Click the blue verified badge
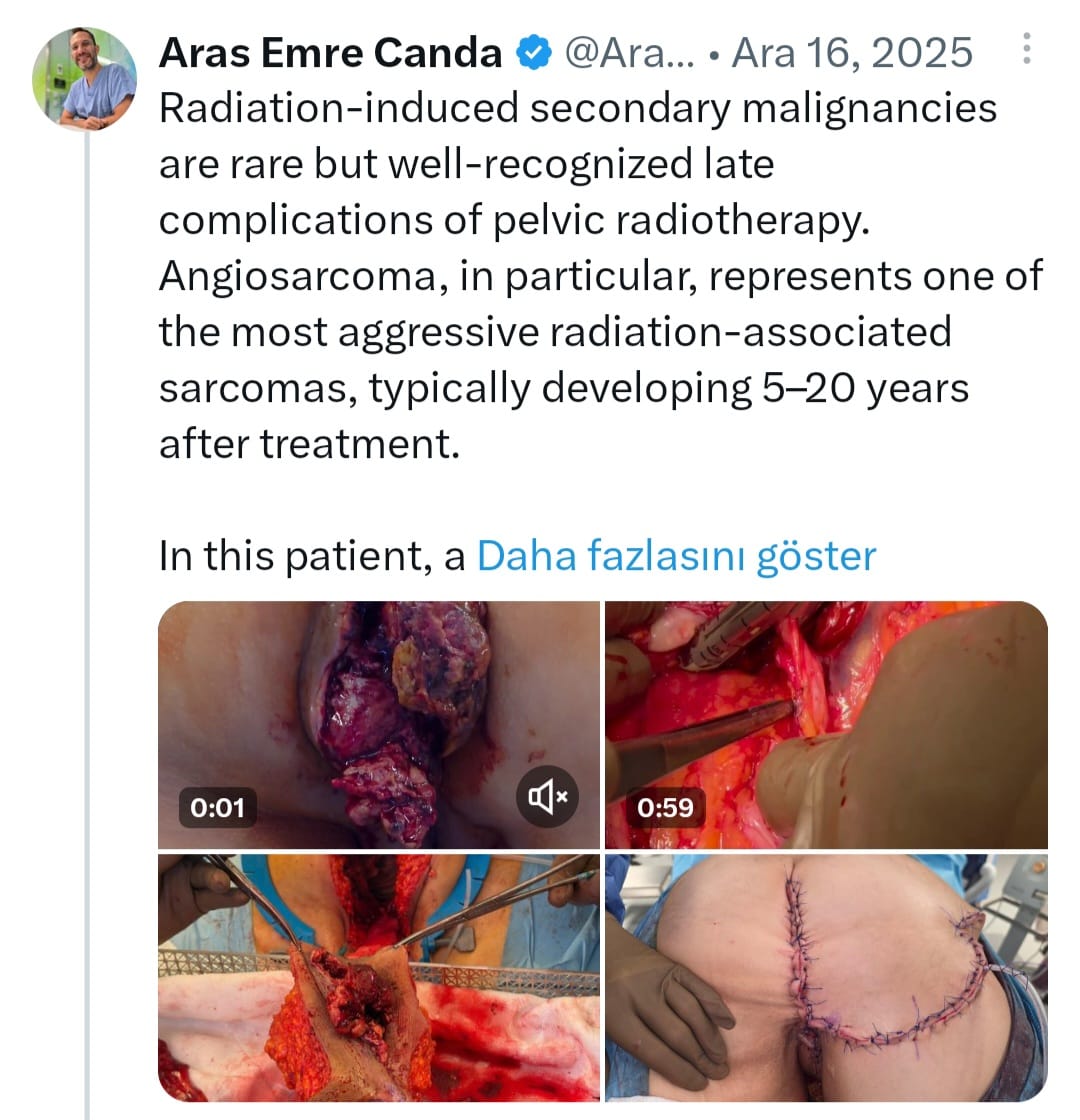This screenshot has height=1120, width=1080. click(x=533, y=54)
